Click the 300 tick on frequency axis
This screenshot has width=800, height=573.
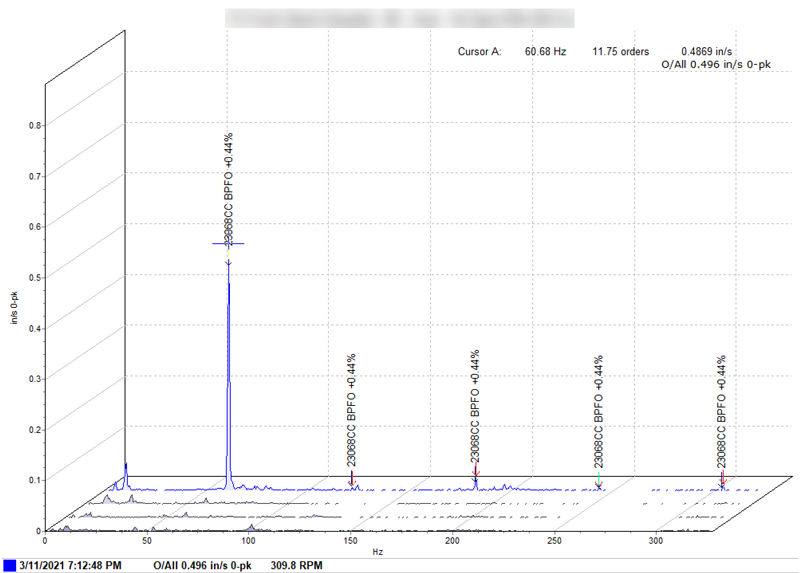click(656, 540)
